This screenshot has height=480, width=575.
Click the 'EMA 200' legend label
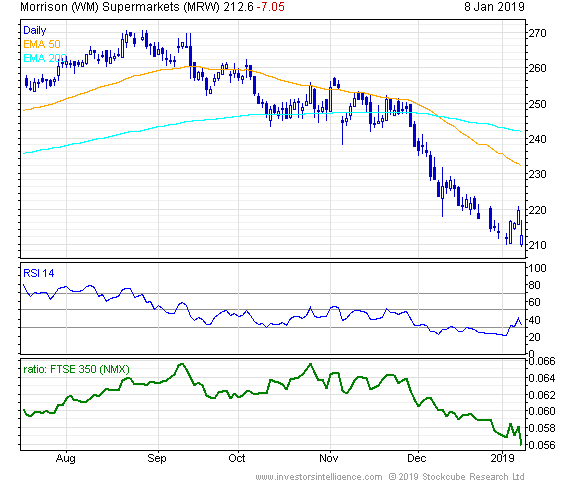click(x=44, y=58)
